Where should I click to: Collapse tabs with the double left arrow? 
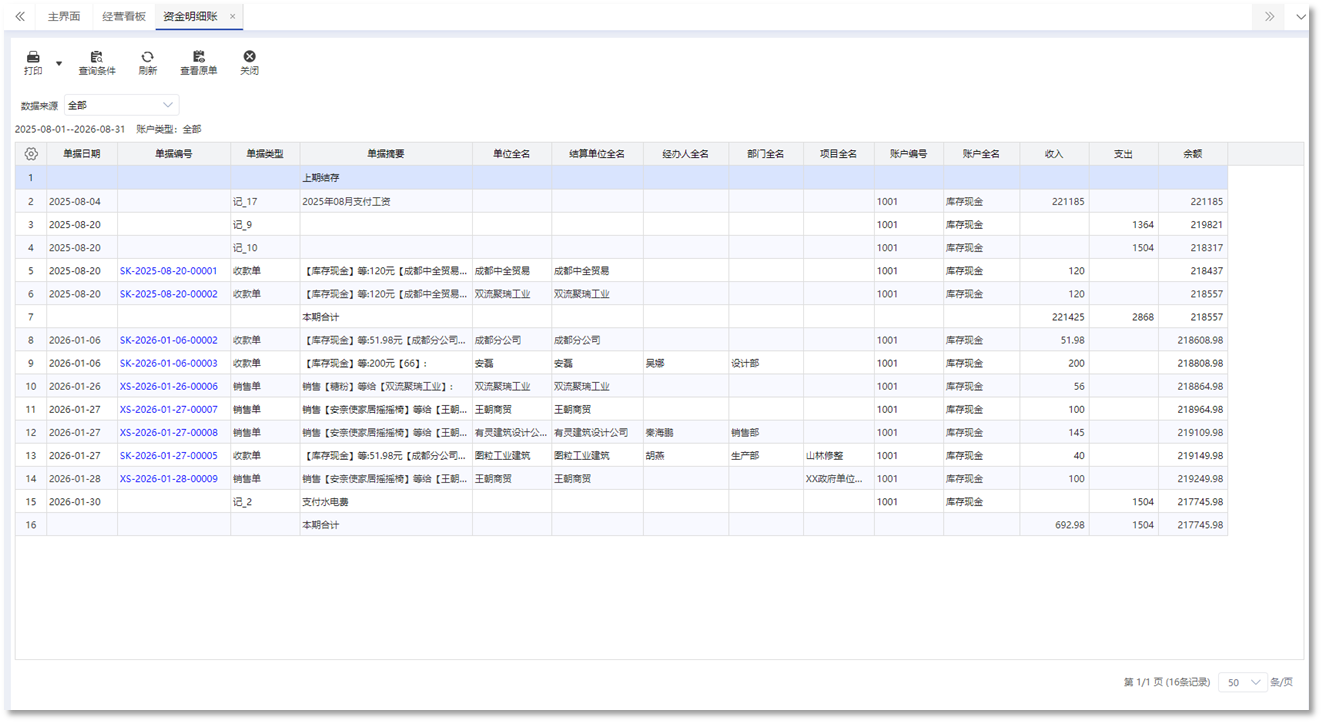20,17
